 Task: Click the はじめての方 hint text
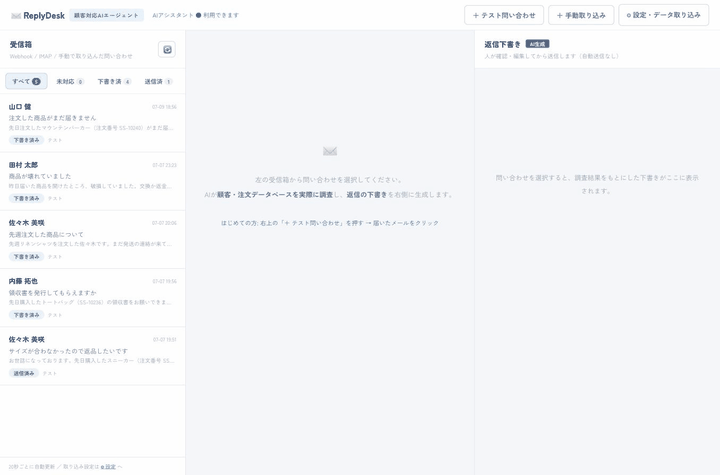tap(330, 223)
